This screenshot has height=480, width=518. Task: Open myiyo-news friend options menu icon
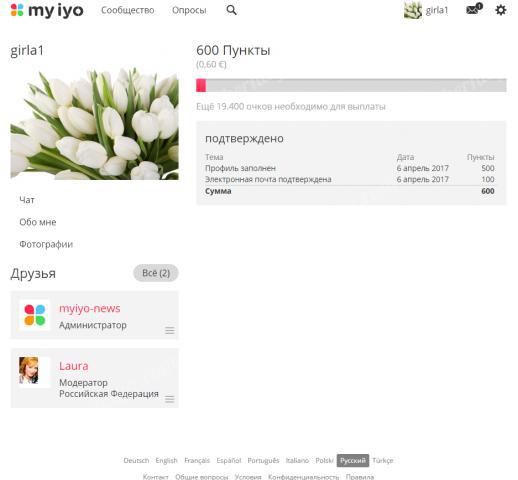pyautogui.click(x=169, y=330)
